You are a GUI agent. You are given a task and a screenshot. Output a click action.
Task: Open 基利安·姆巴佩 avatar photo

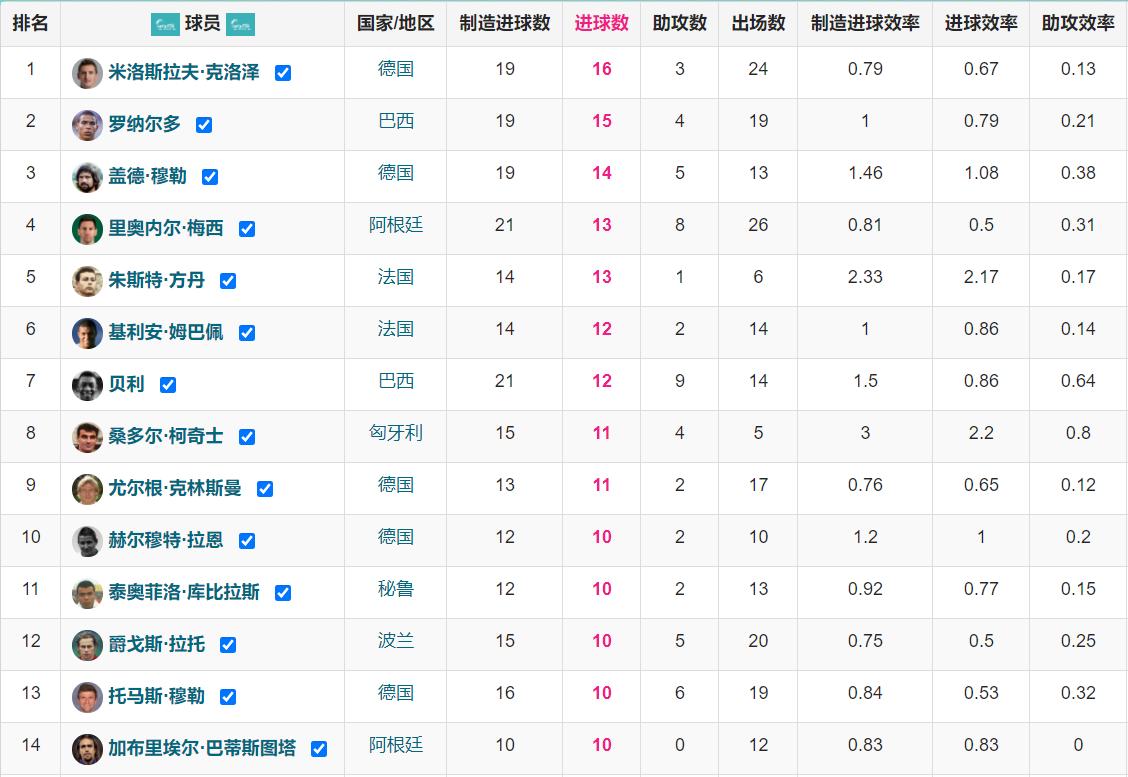[x=87, y=333]
